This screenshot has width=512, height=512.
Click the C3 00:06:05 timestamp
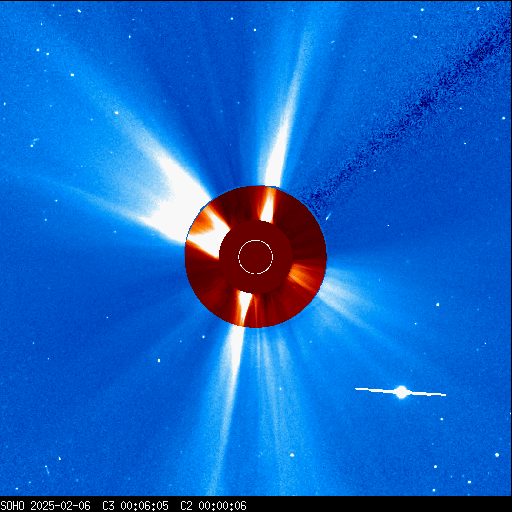click(x=135, y=506)
